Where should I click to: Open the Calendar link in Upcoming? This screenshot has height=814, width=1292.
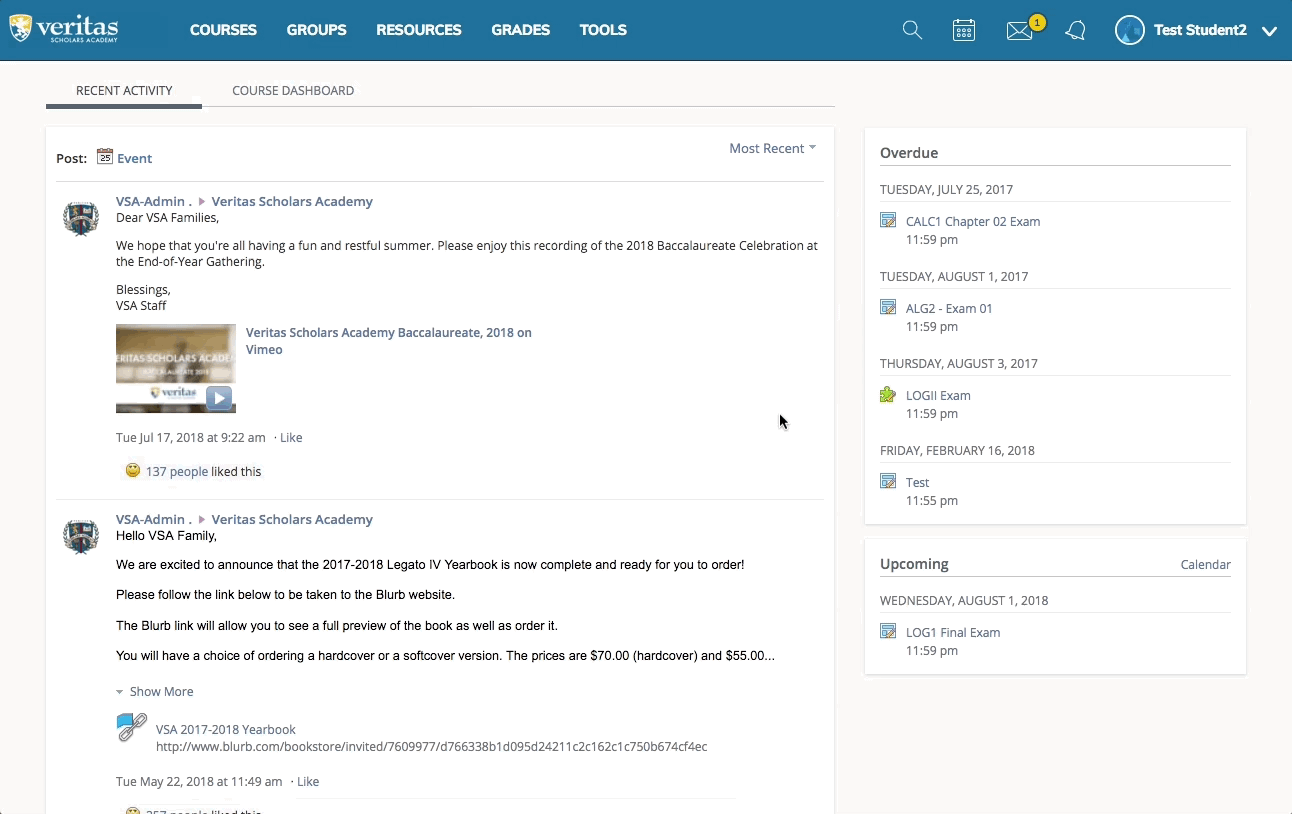(1205, 564)
